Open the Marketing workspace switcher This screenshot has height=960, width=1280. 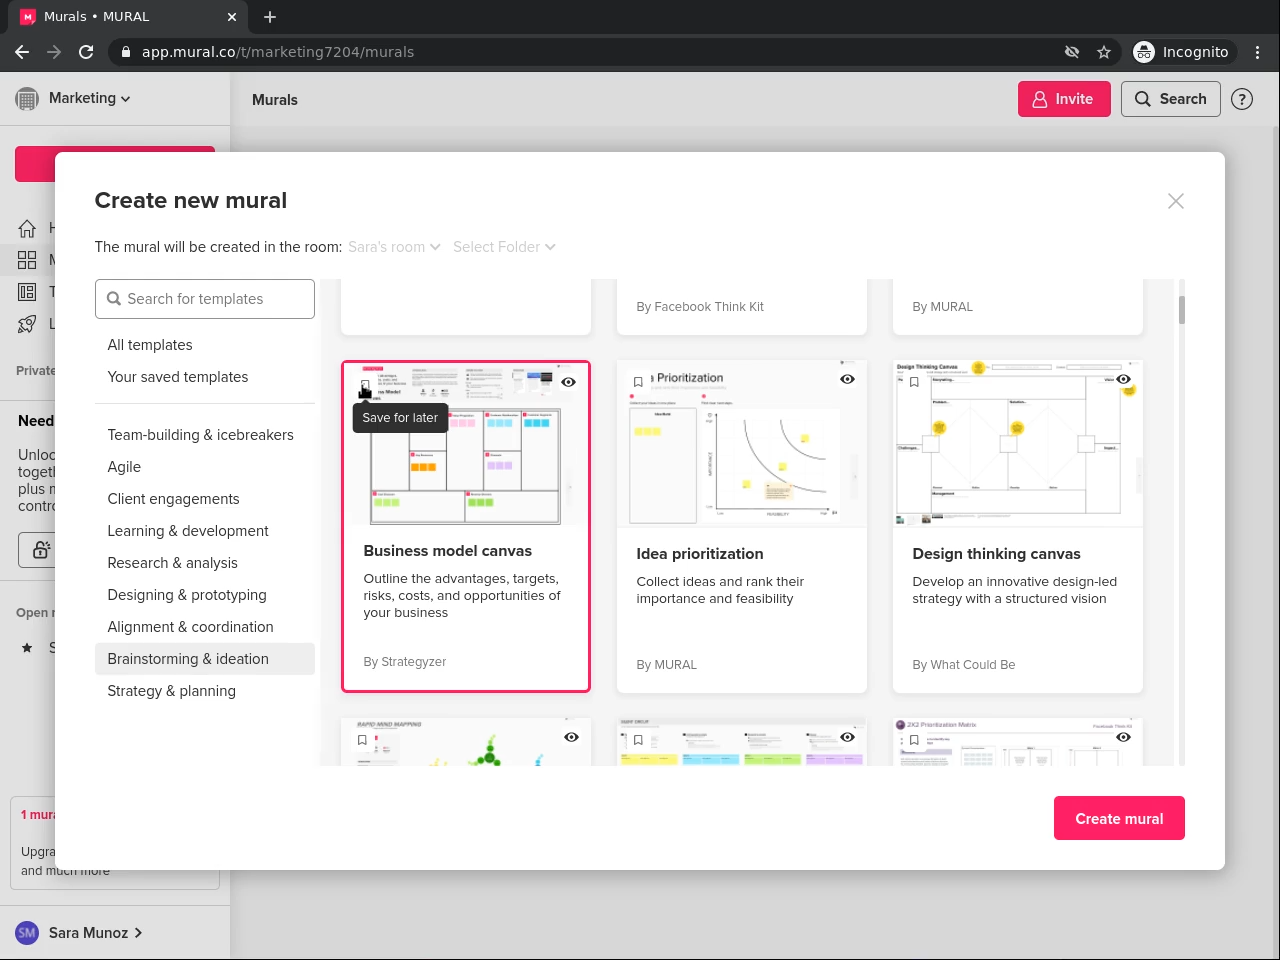(x=90, y=98)
